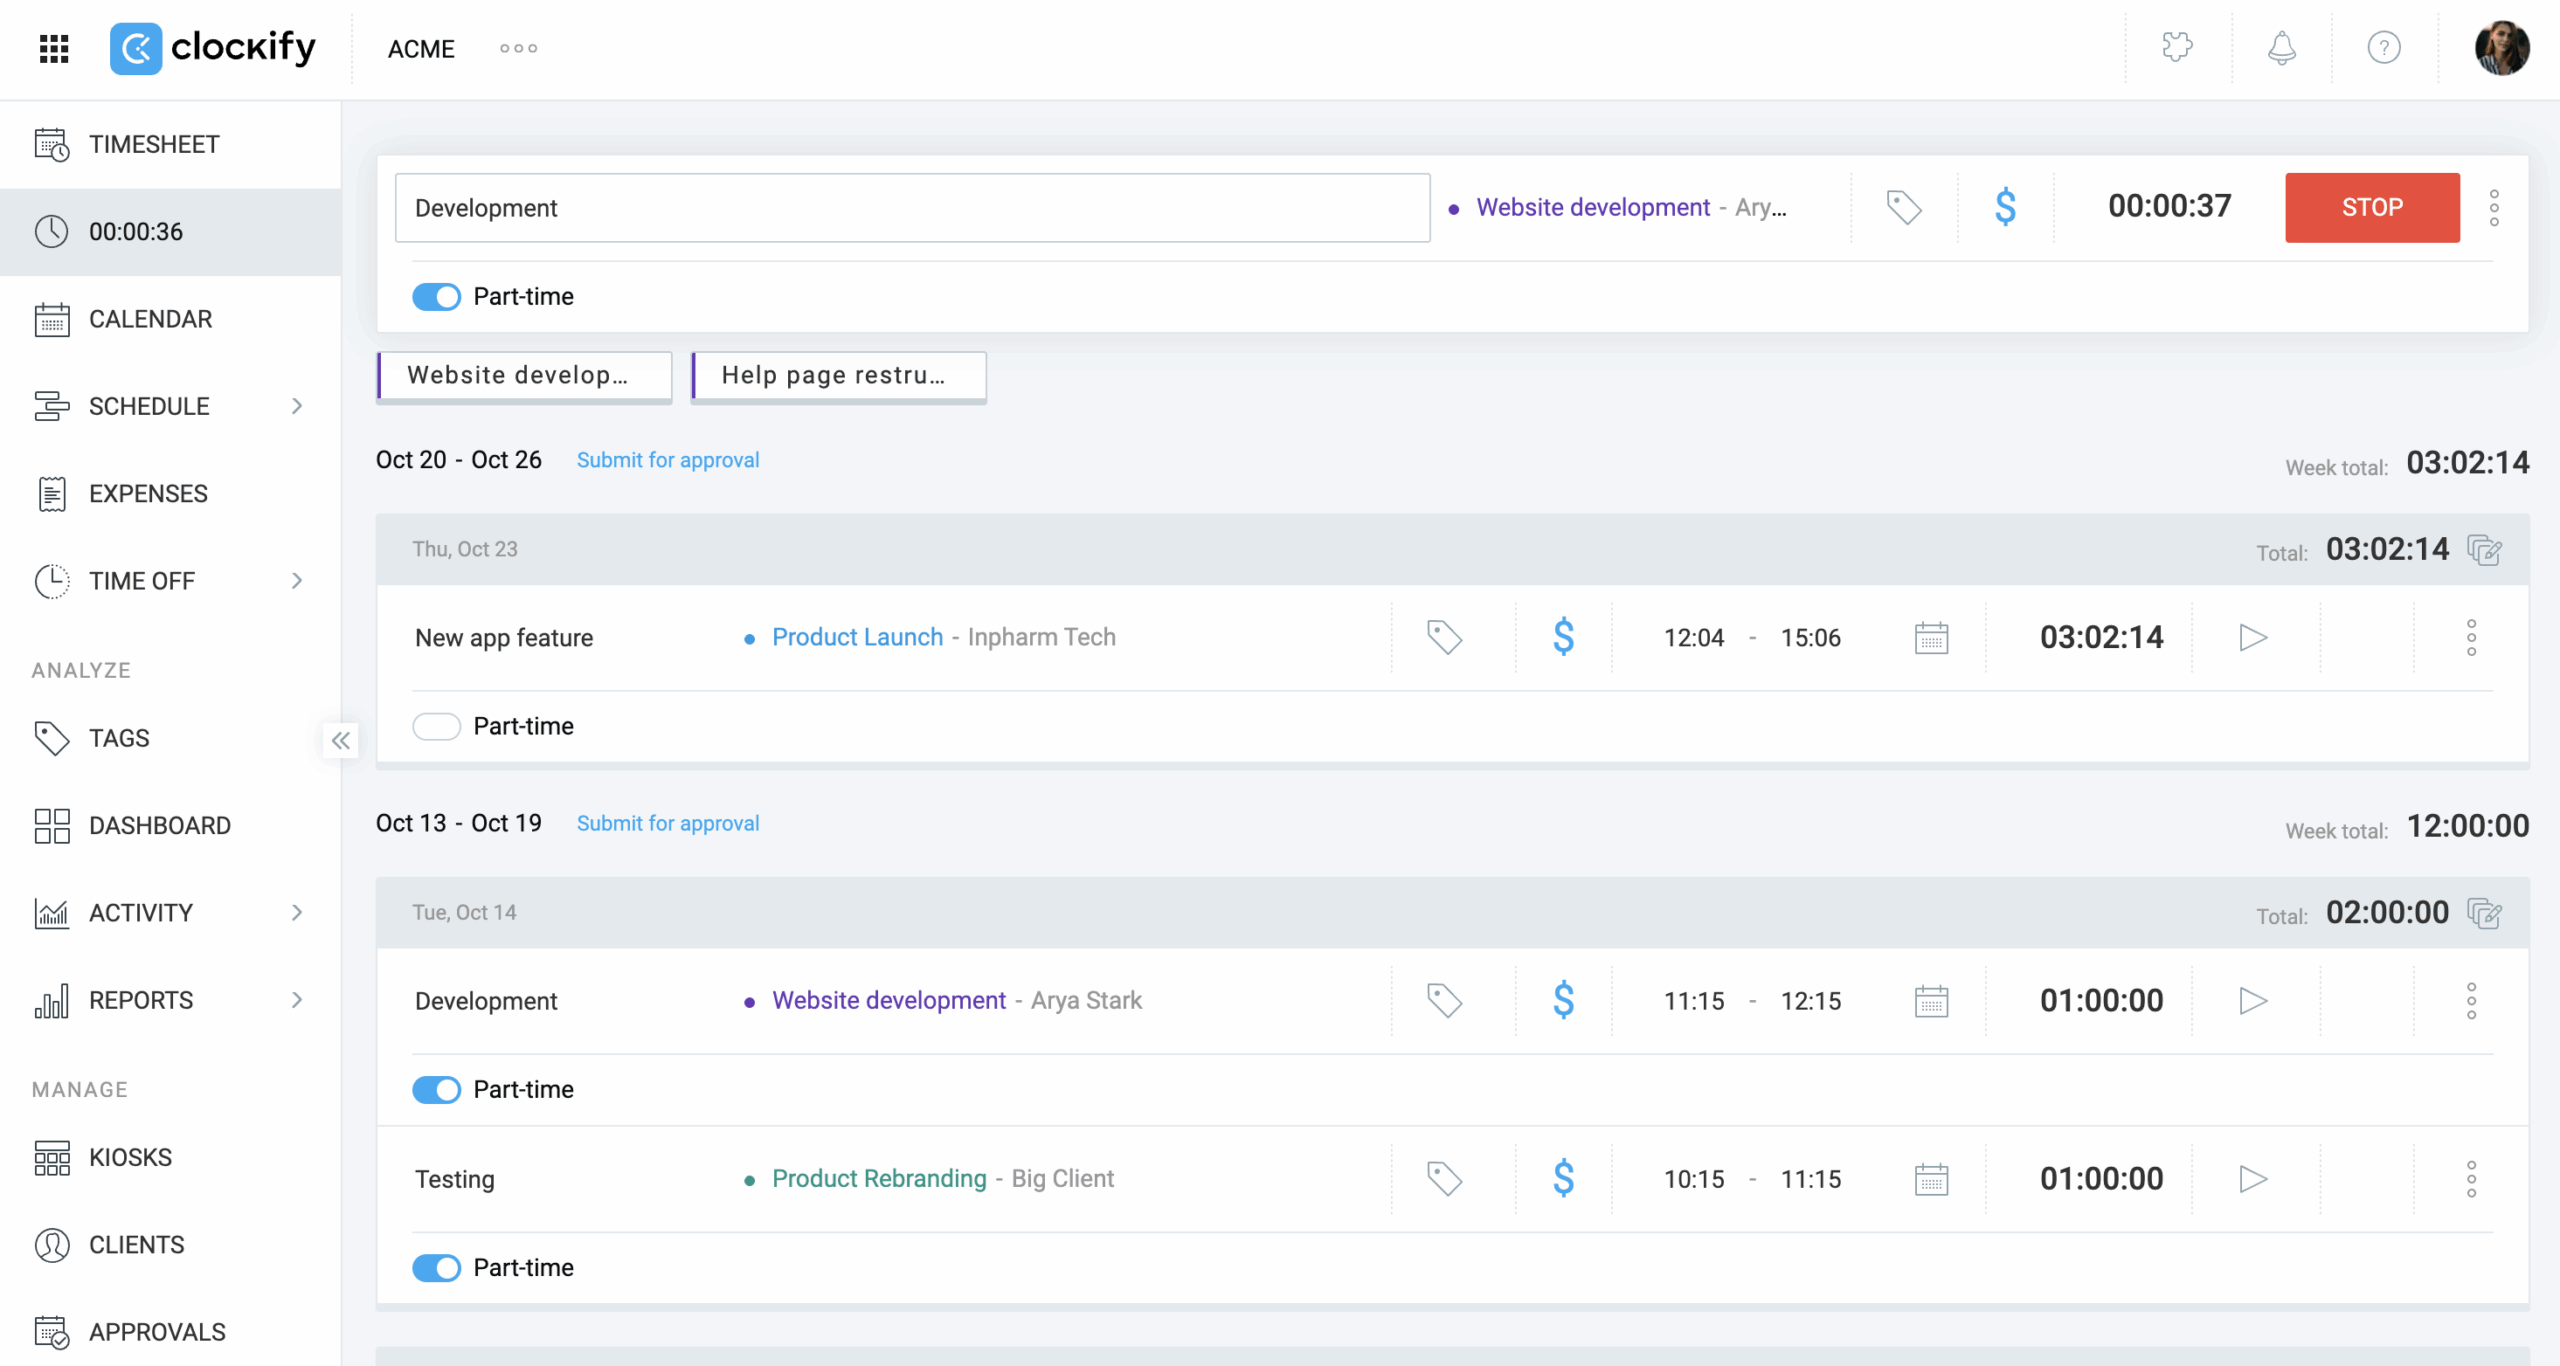This screenshot has width=2560, height=1366.
Task: Open the help question mark icon
Action: (2384, 48)
